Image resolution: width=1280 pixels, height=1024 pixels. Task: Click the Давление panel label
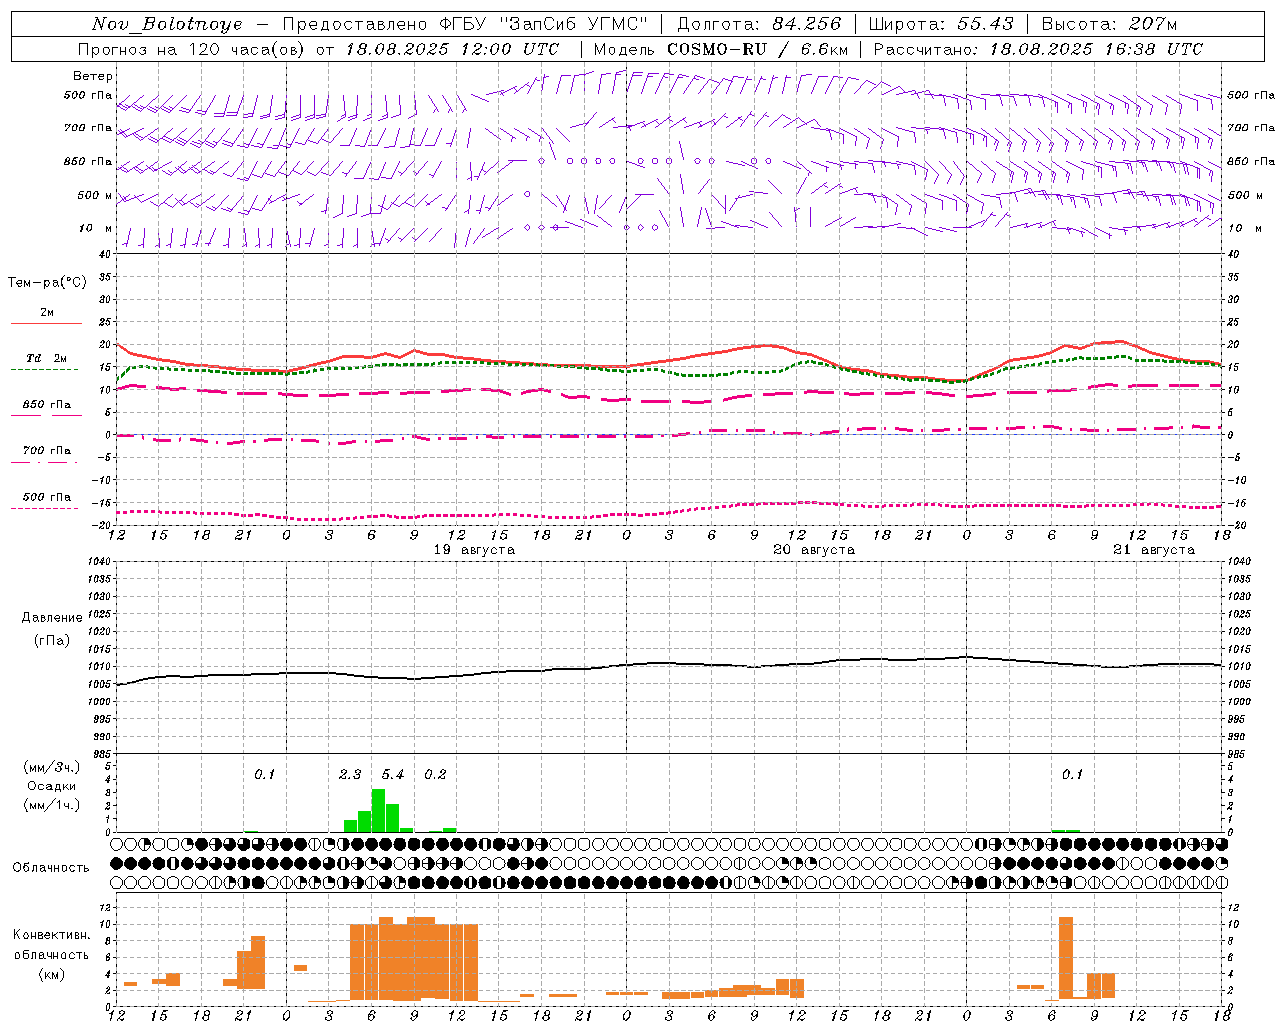(x=52, y=618)
